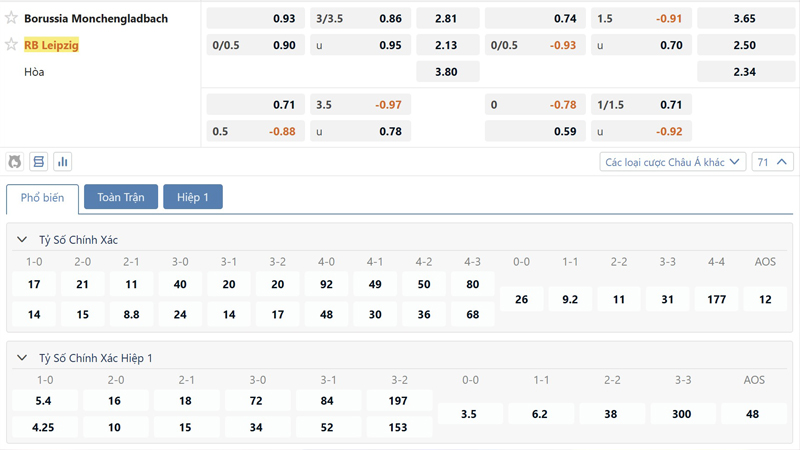Click the flame icon in the toolbar
This screenshot has height=450, width=800.
(x=15, y=162)
